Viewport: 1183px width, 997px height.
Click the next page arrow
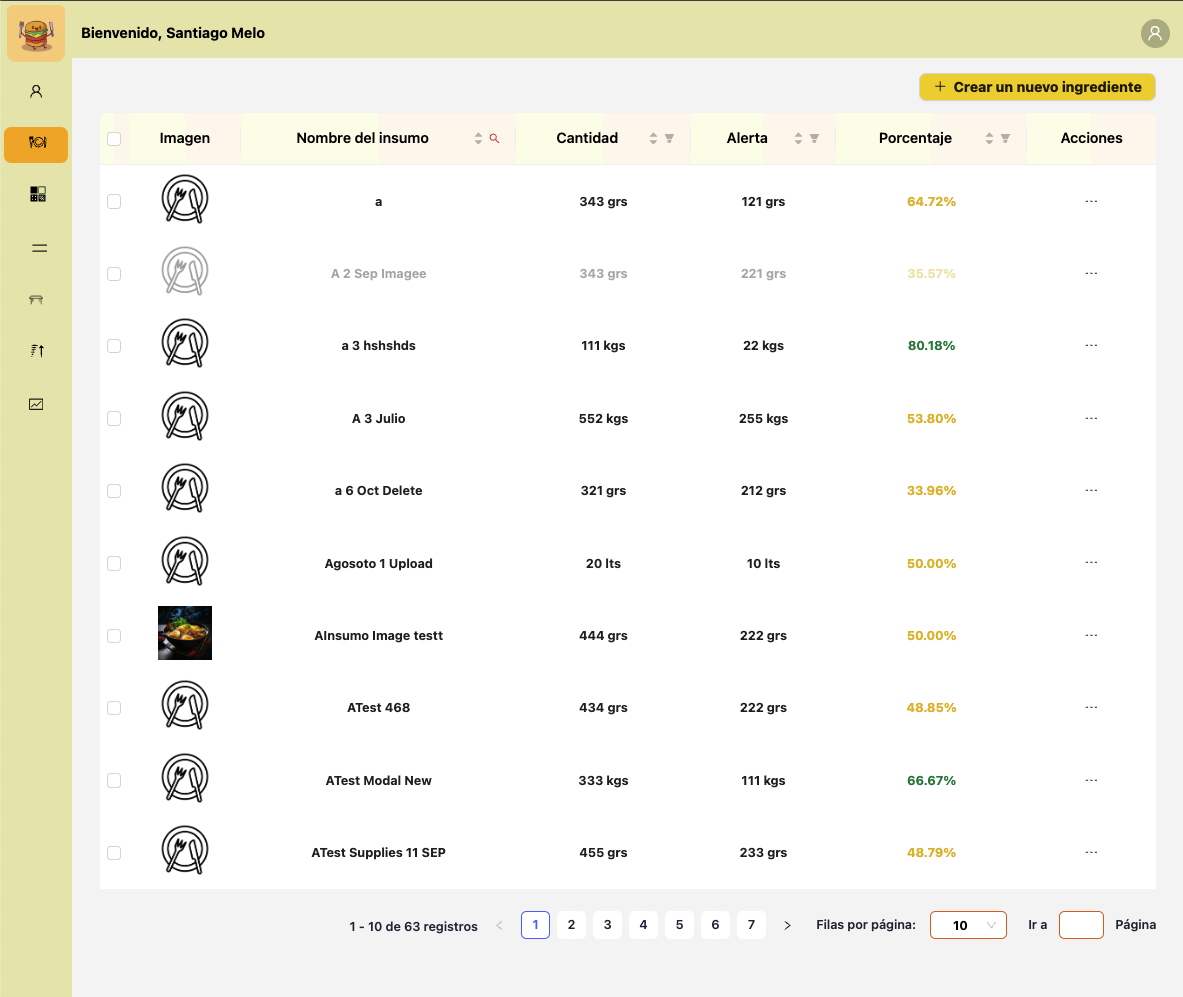click(787, 926)
